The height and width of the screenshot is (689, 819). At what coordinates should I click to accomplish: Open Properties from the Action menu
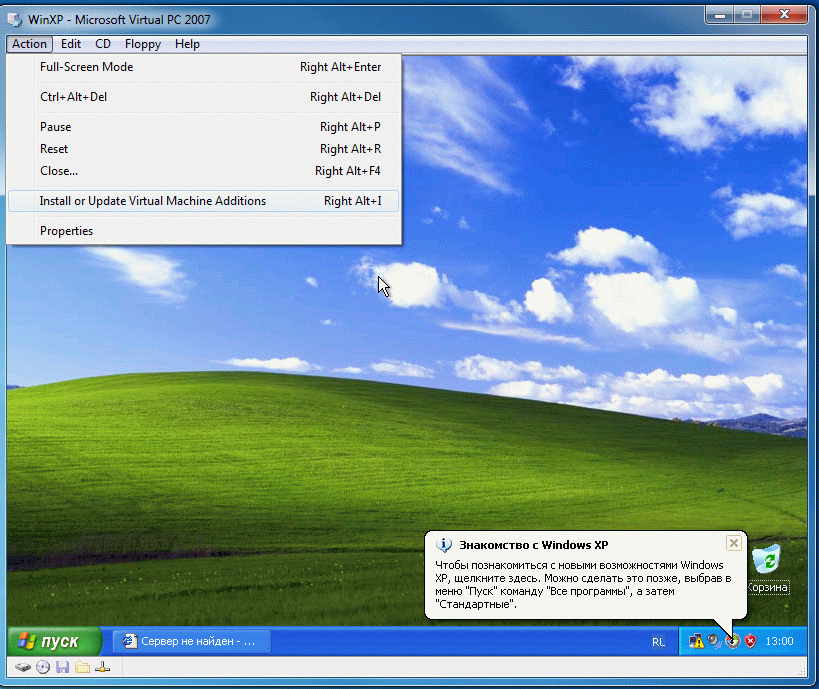(x=203, y=231)
